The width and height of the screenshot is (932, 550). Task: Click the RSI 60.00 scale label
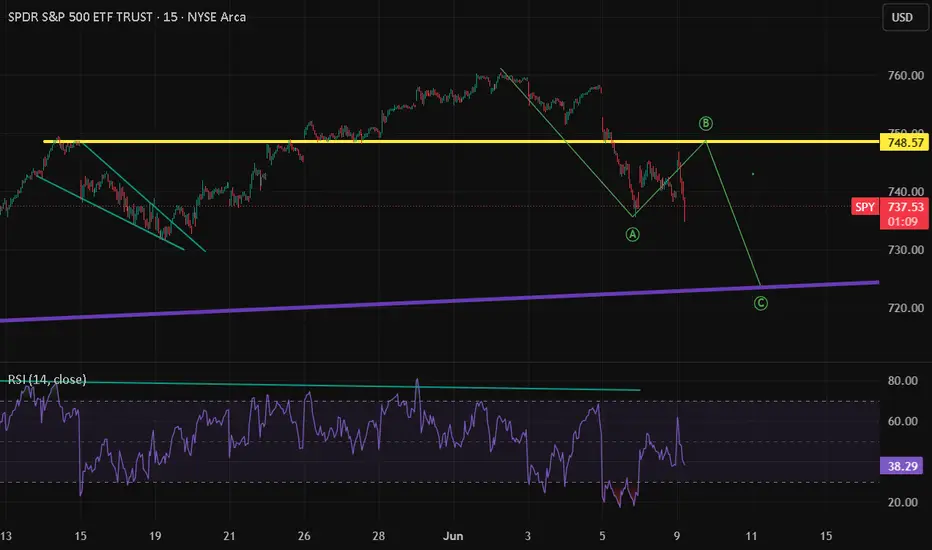tap(902, 421)
